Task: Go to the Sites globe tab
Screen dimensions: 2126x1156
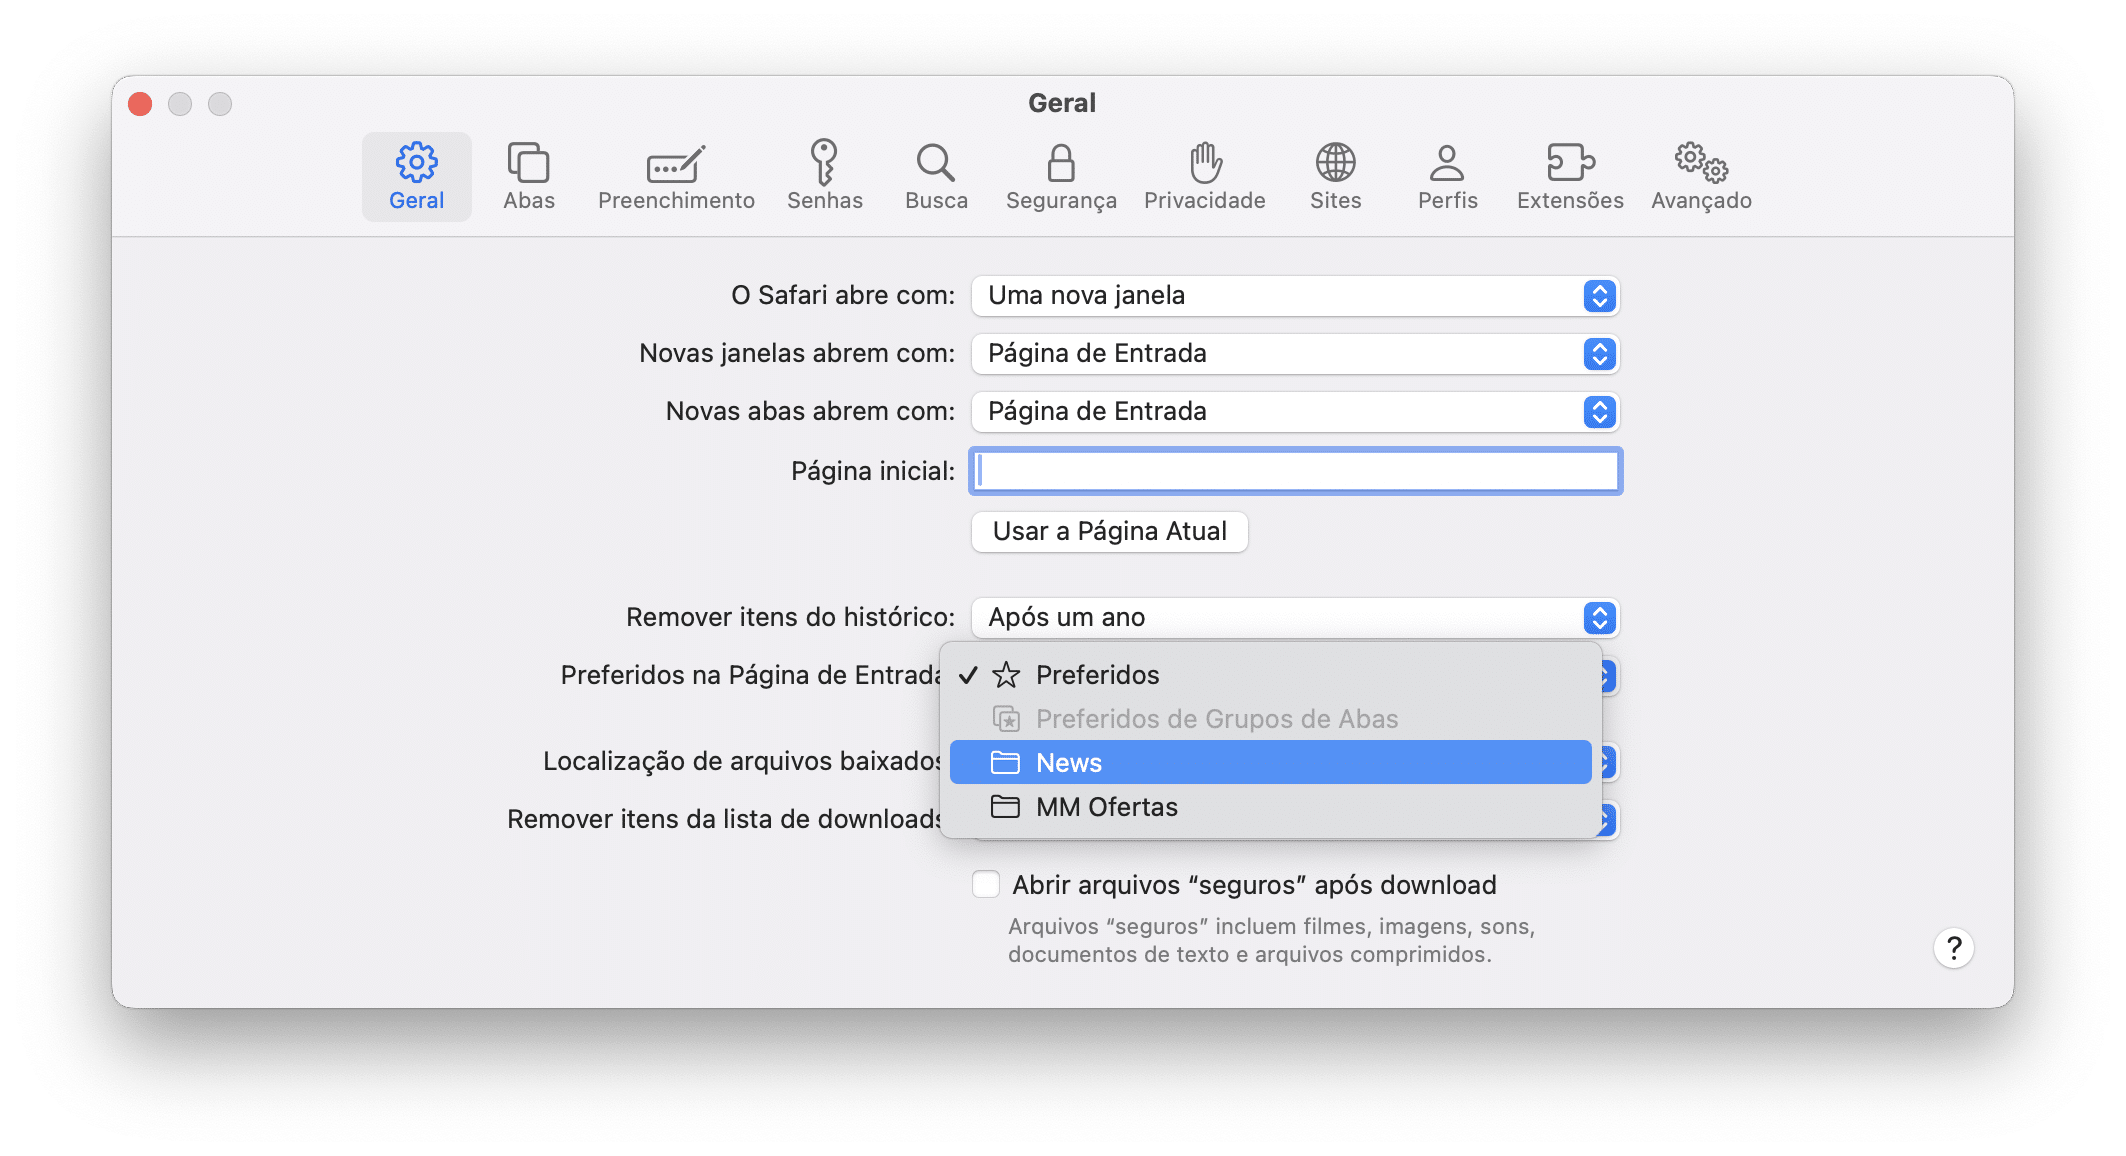Action: pos(1335,177)
